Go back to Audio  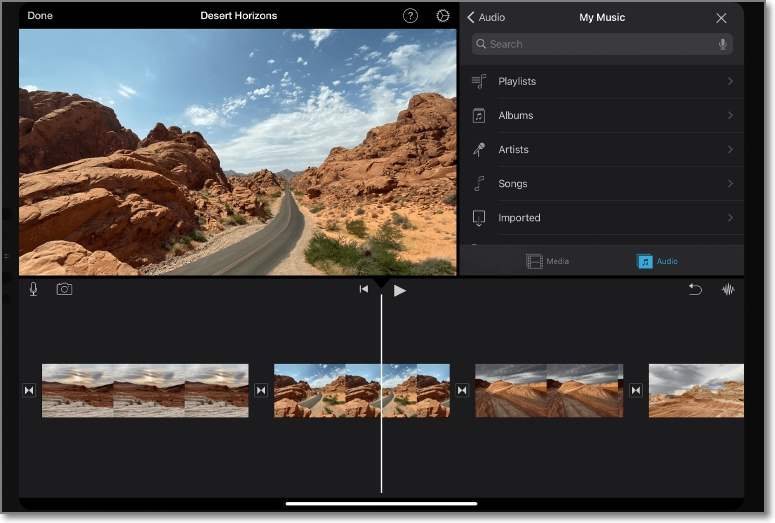click(x=486, y=17)
